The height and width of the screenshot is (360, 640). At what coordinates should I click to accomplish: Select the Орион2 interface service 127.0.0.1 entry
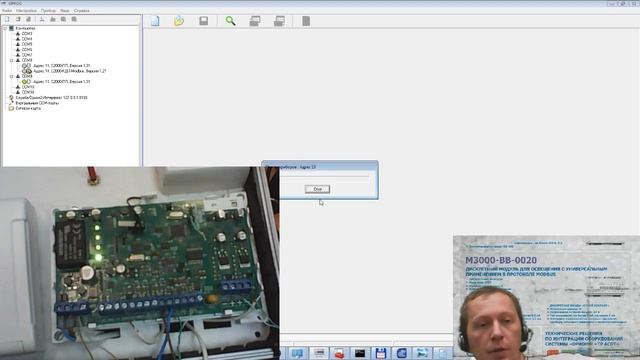point(51,98)
